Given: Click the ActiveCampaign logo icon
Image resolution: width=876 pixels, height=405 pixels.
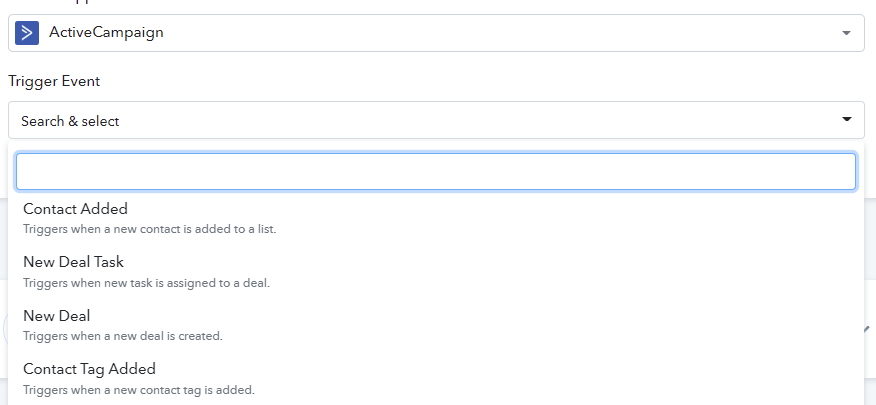Looking at the screenshot, I should pos(27,33).
